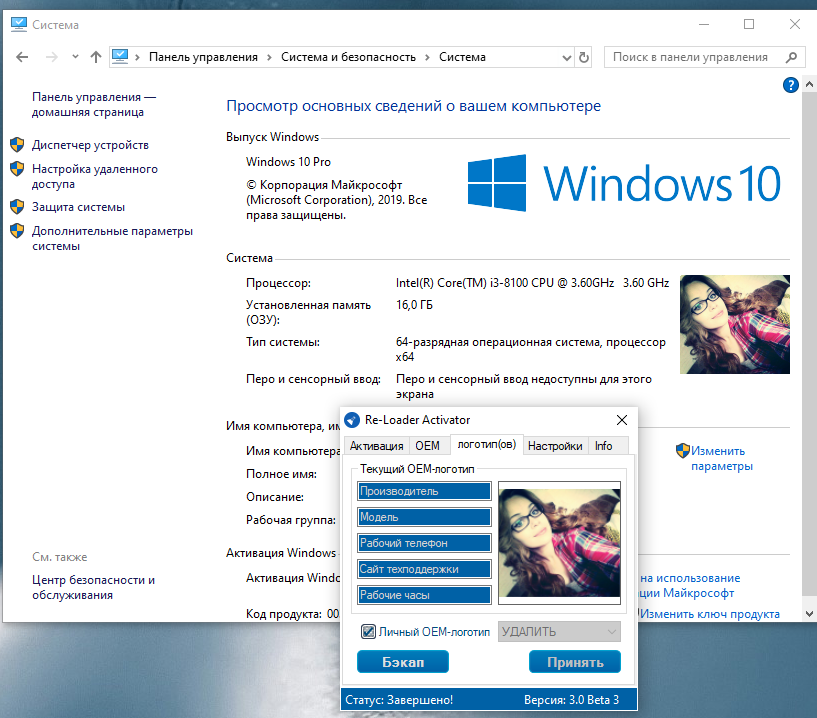Click the Версия: 3.0 Beta 3 text

tap(571, 700)
